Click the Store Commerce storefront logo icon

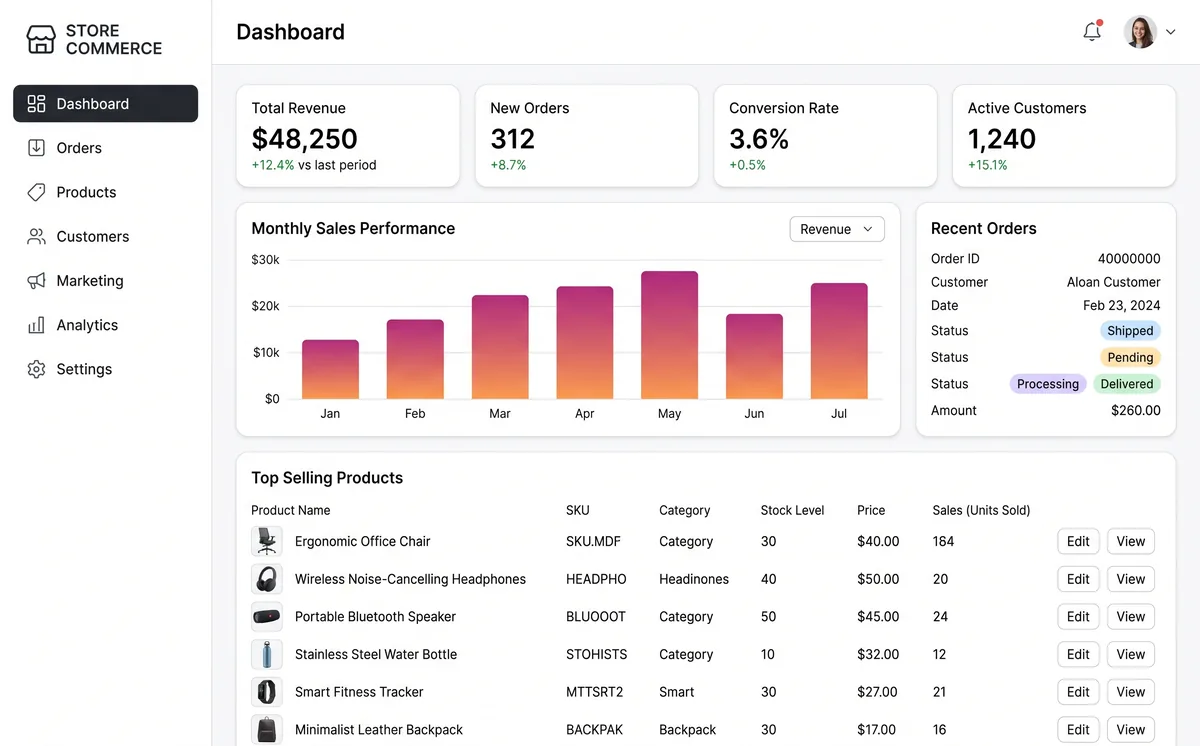point(41,39)
